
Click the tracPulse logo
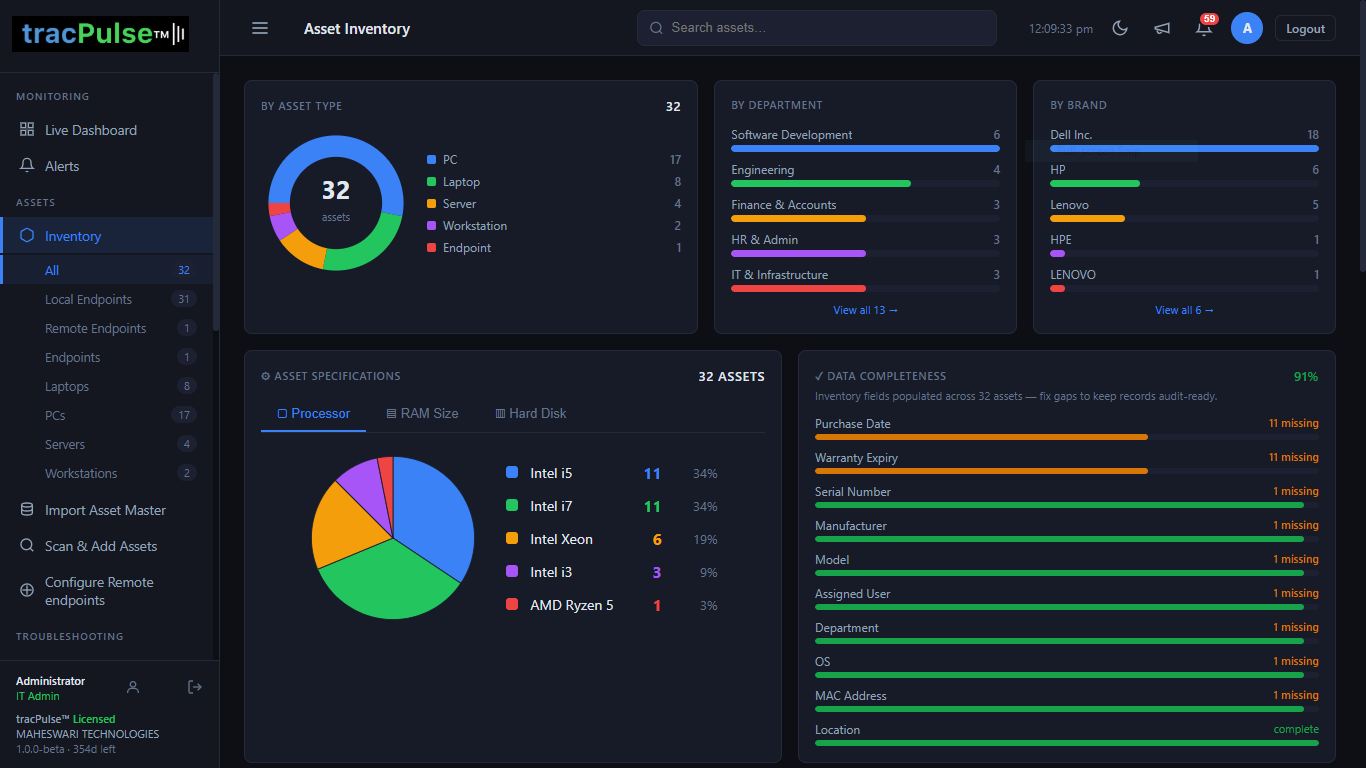pyautogui.click(x=100, y=35)
